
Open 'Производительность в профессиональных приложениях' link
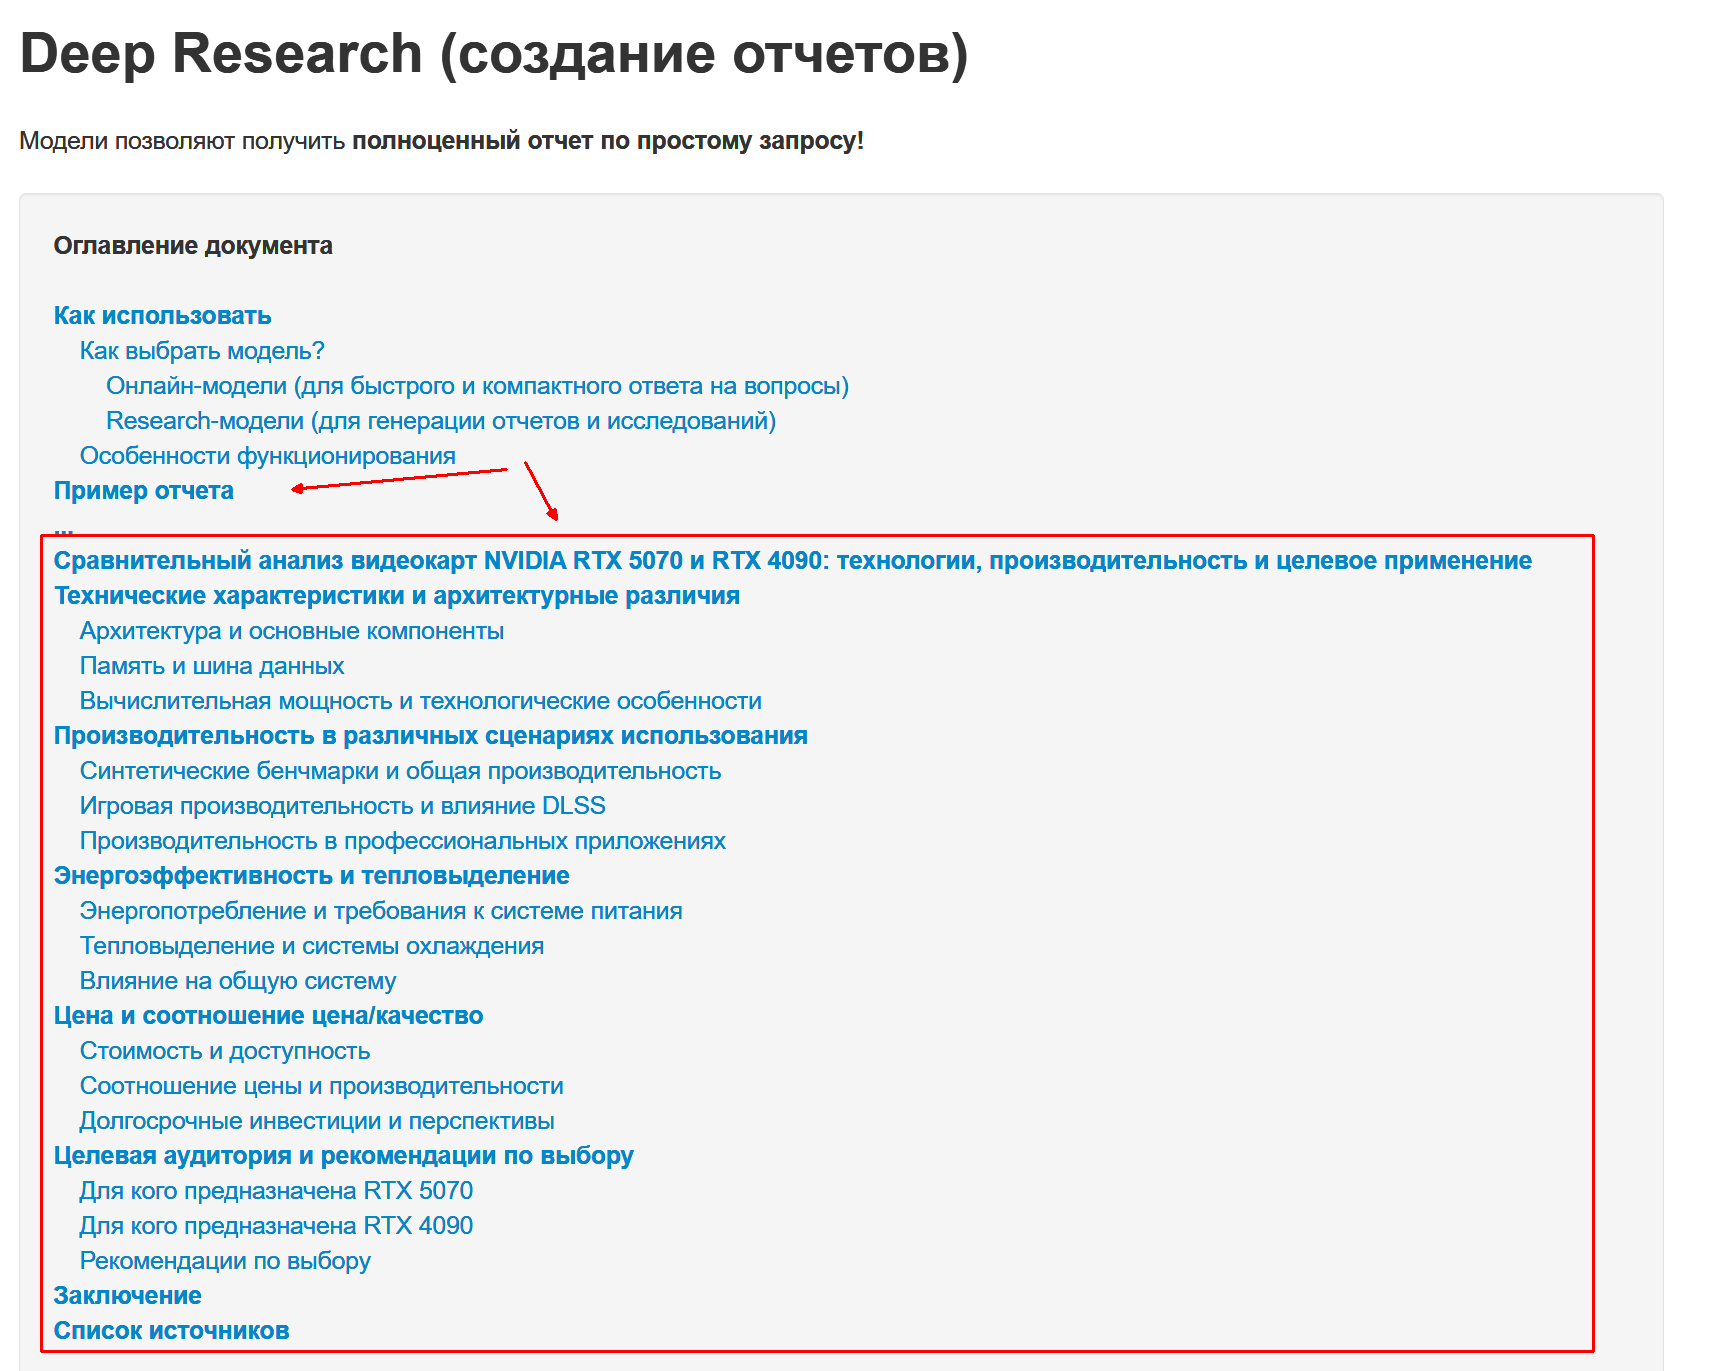tap(403, 841)
